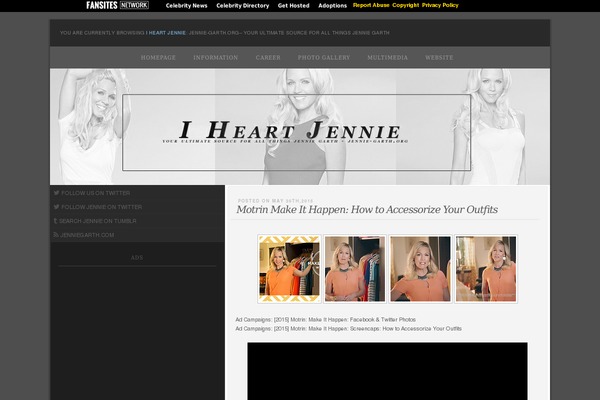The image size is (600, 400).
Task: Open Search Jennie on Tumblr link
Action: (98, 221)
